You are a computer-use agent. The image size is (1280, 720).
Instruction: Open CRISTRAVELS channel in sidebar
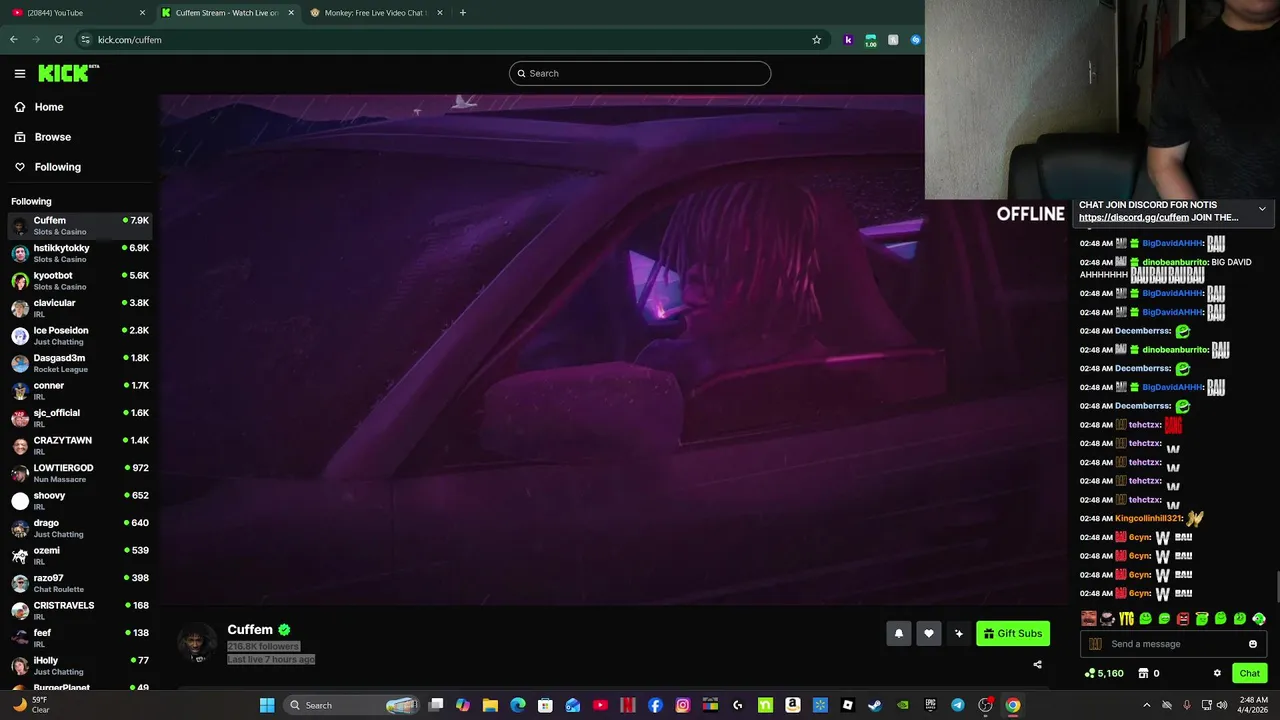coord(80,610)
